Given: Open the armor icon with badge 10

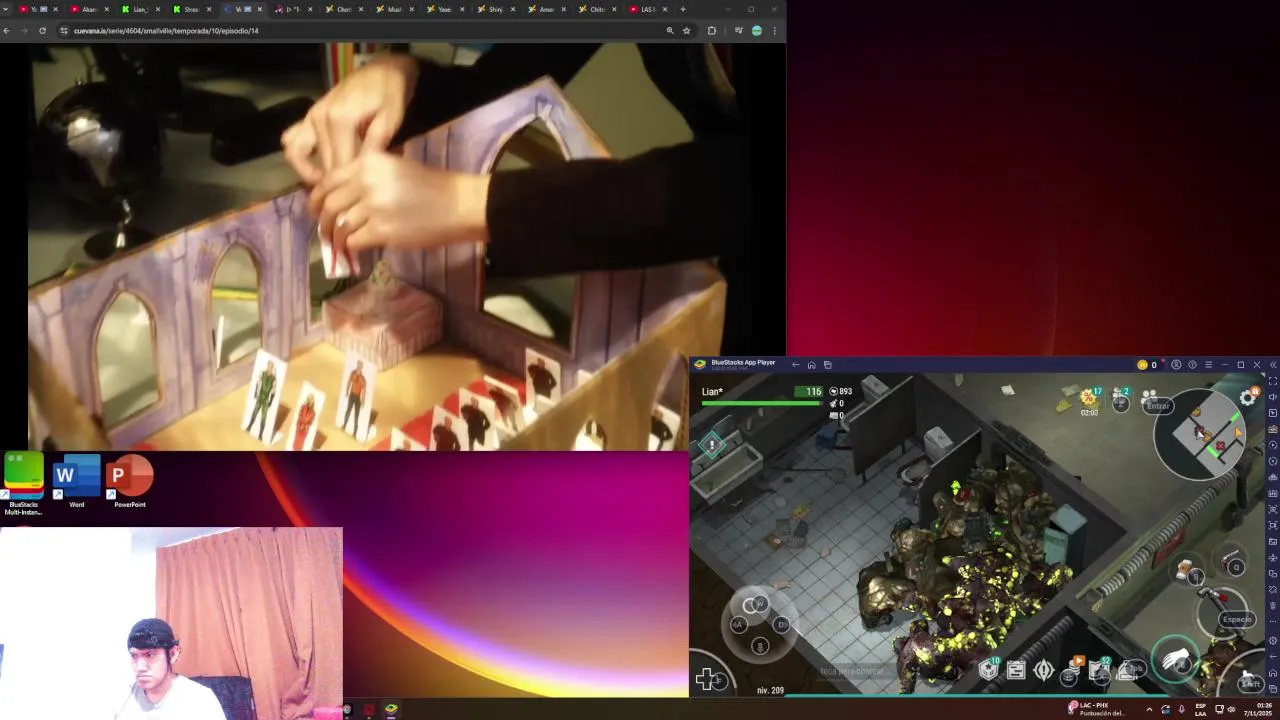Looking at the screenshot, I should point(988,670).
